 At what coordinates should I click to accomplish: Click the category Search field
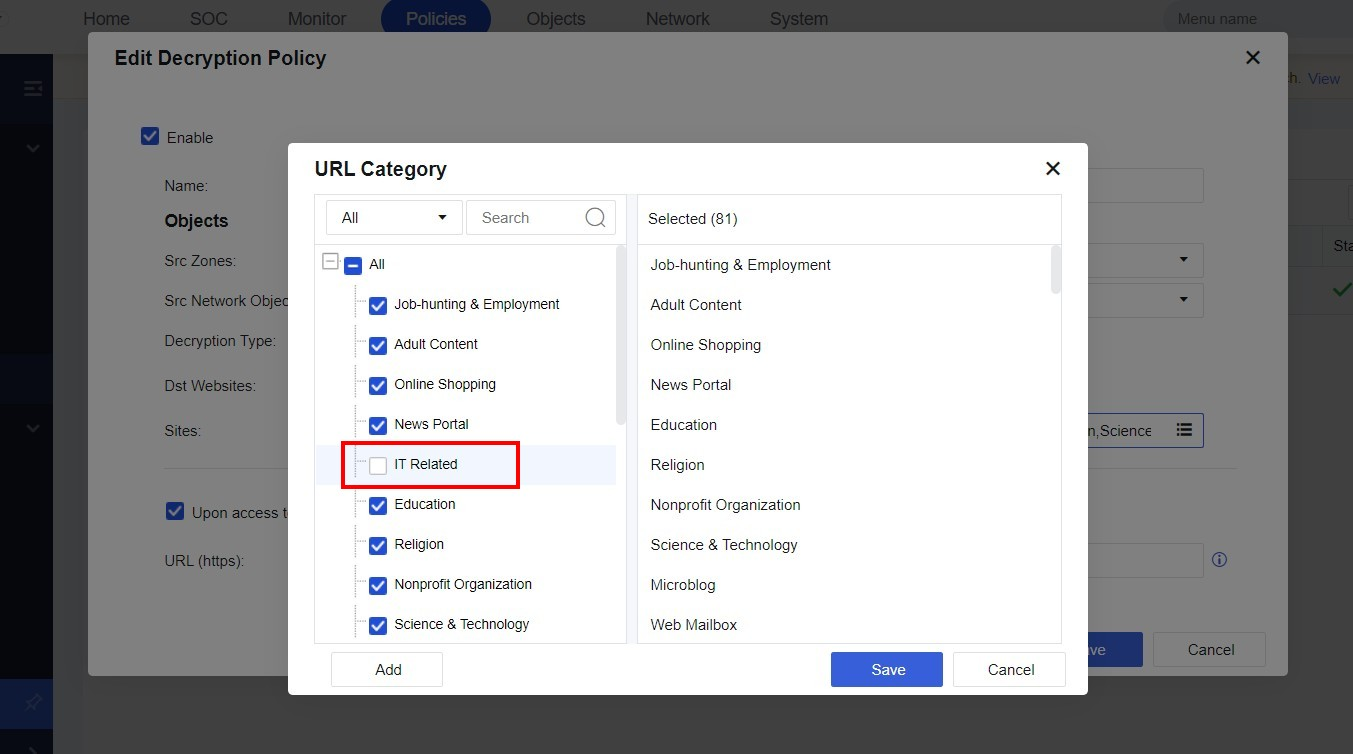point(540,217)
